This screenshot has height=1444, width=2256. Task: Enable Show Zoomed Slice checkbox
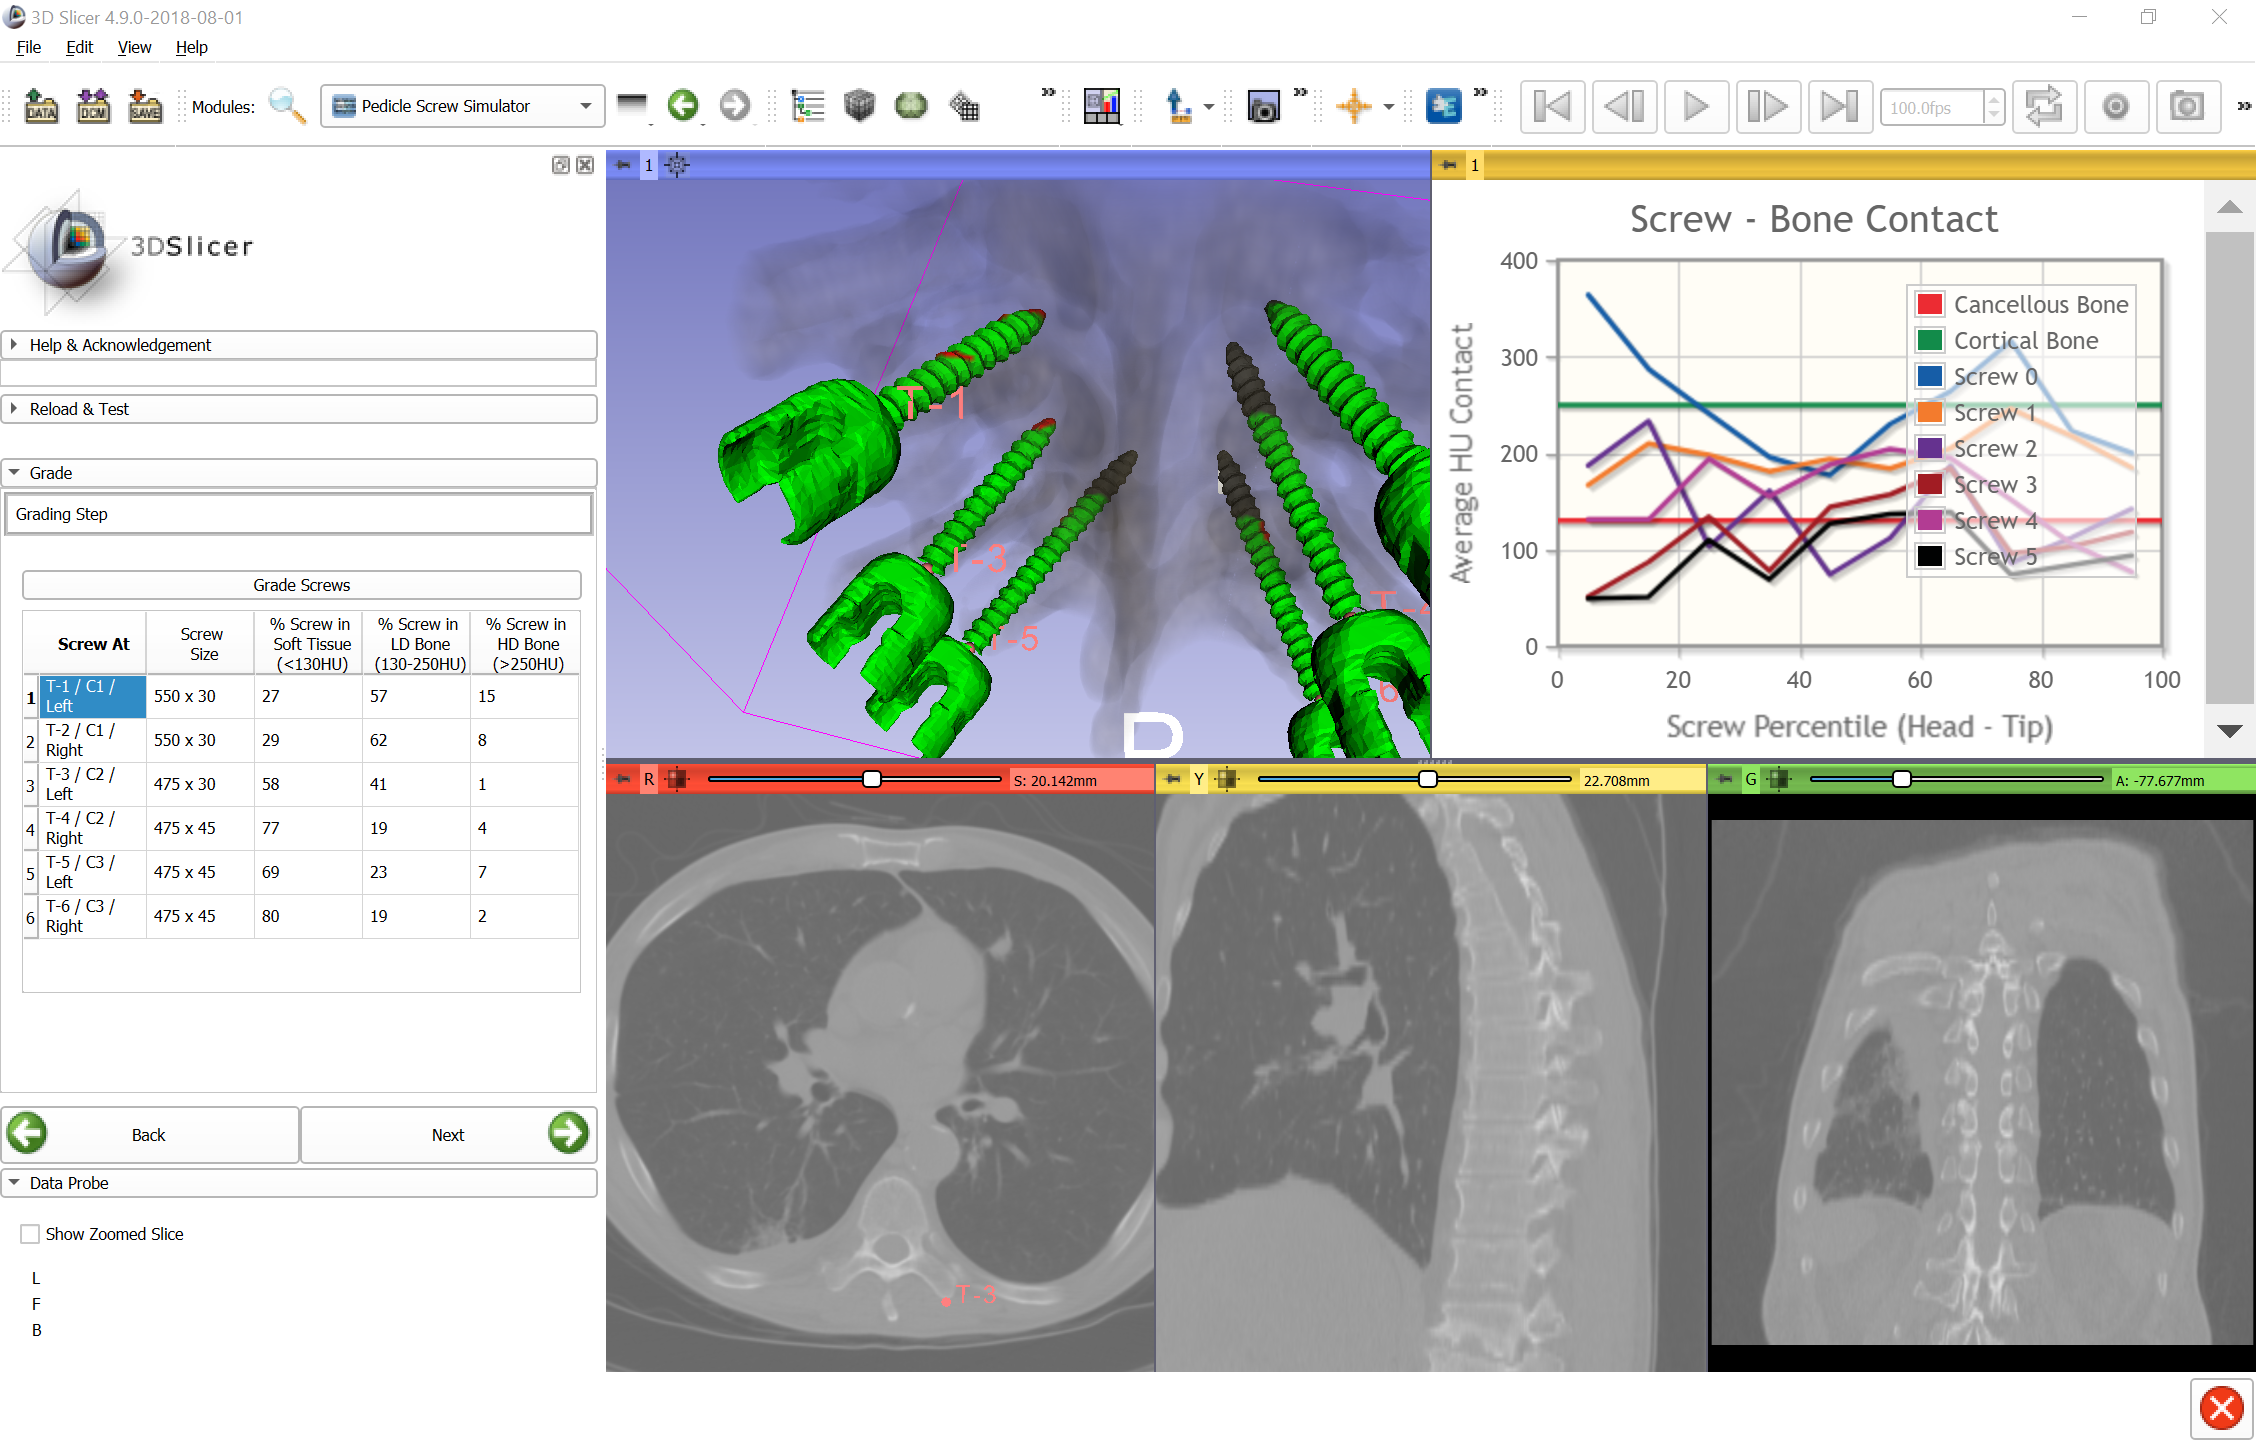31,1234
